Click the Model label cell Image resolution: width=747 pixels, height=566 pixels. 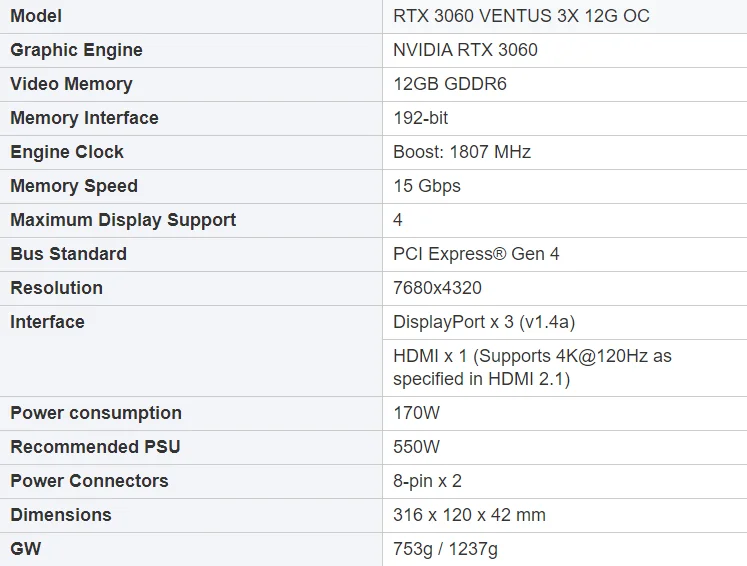click(x=36, y=16)
